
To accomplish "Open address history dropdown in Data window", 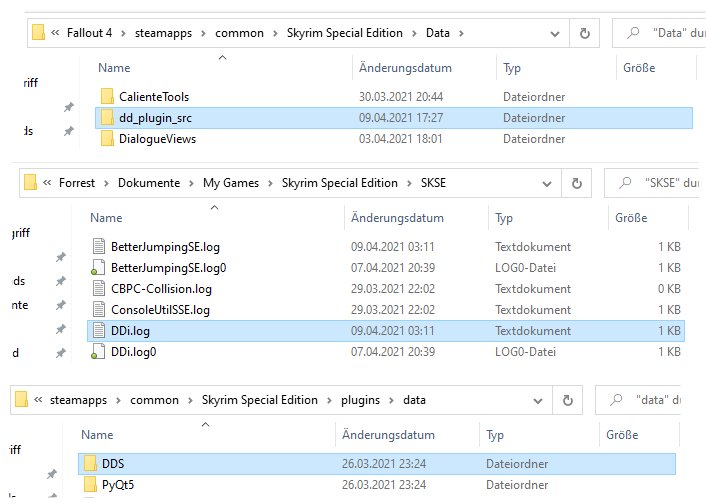I will (555, 34).
